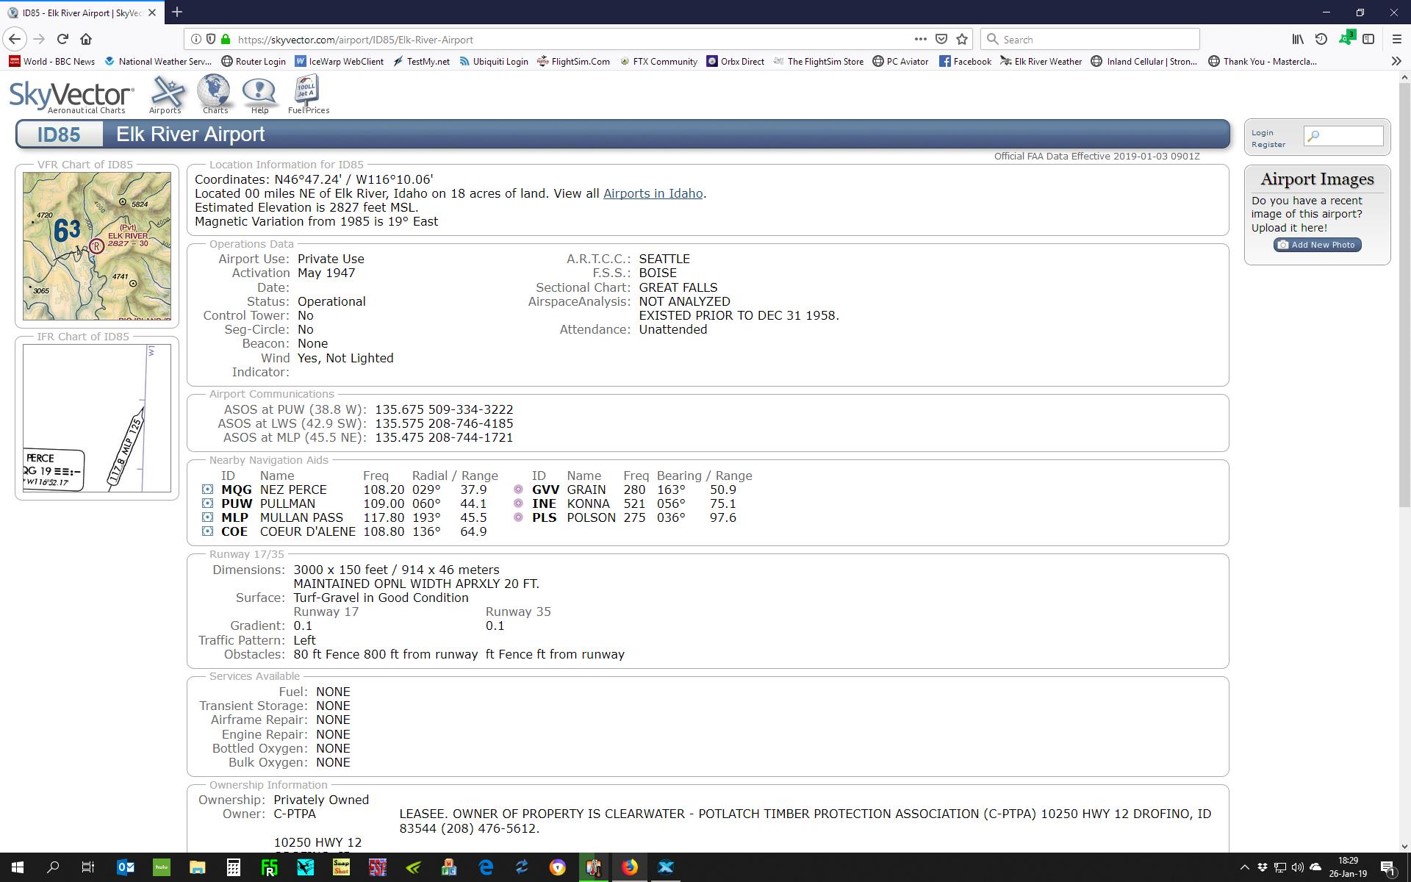Click INE Konna NDB icon

[x=518, y=504]
